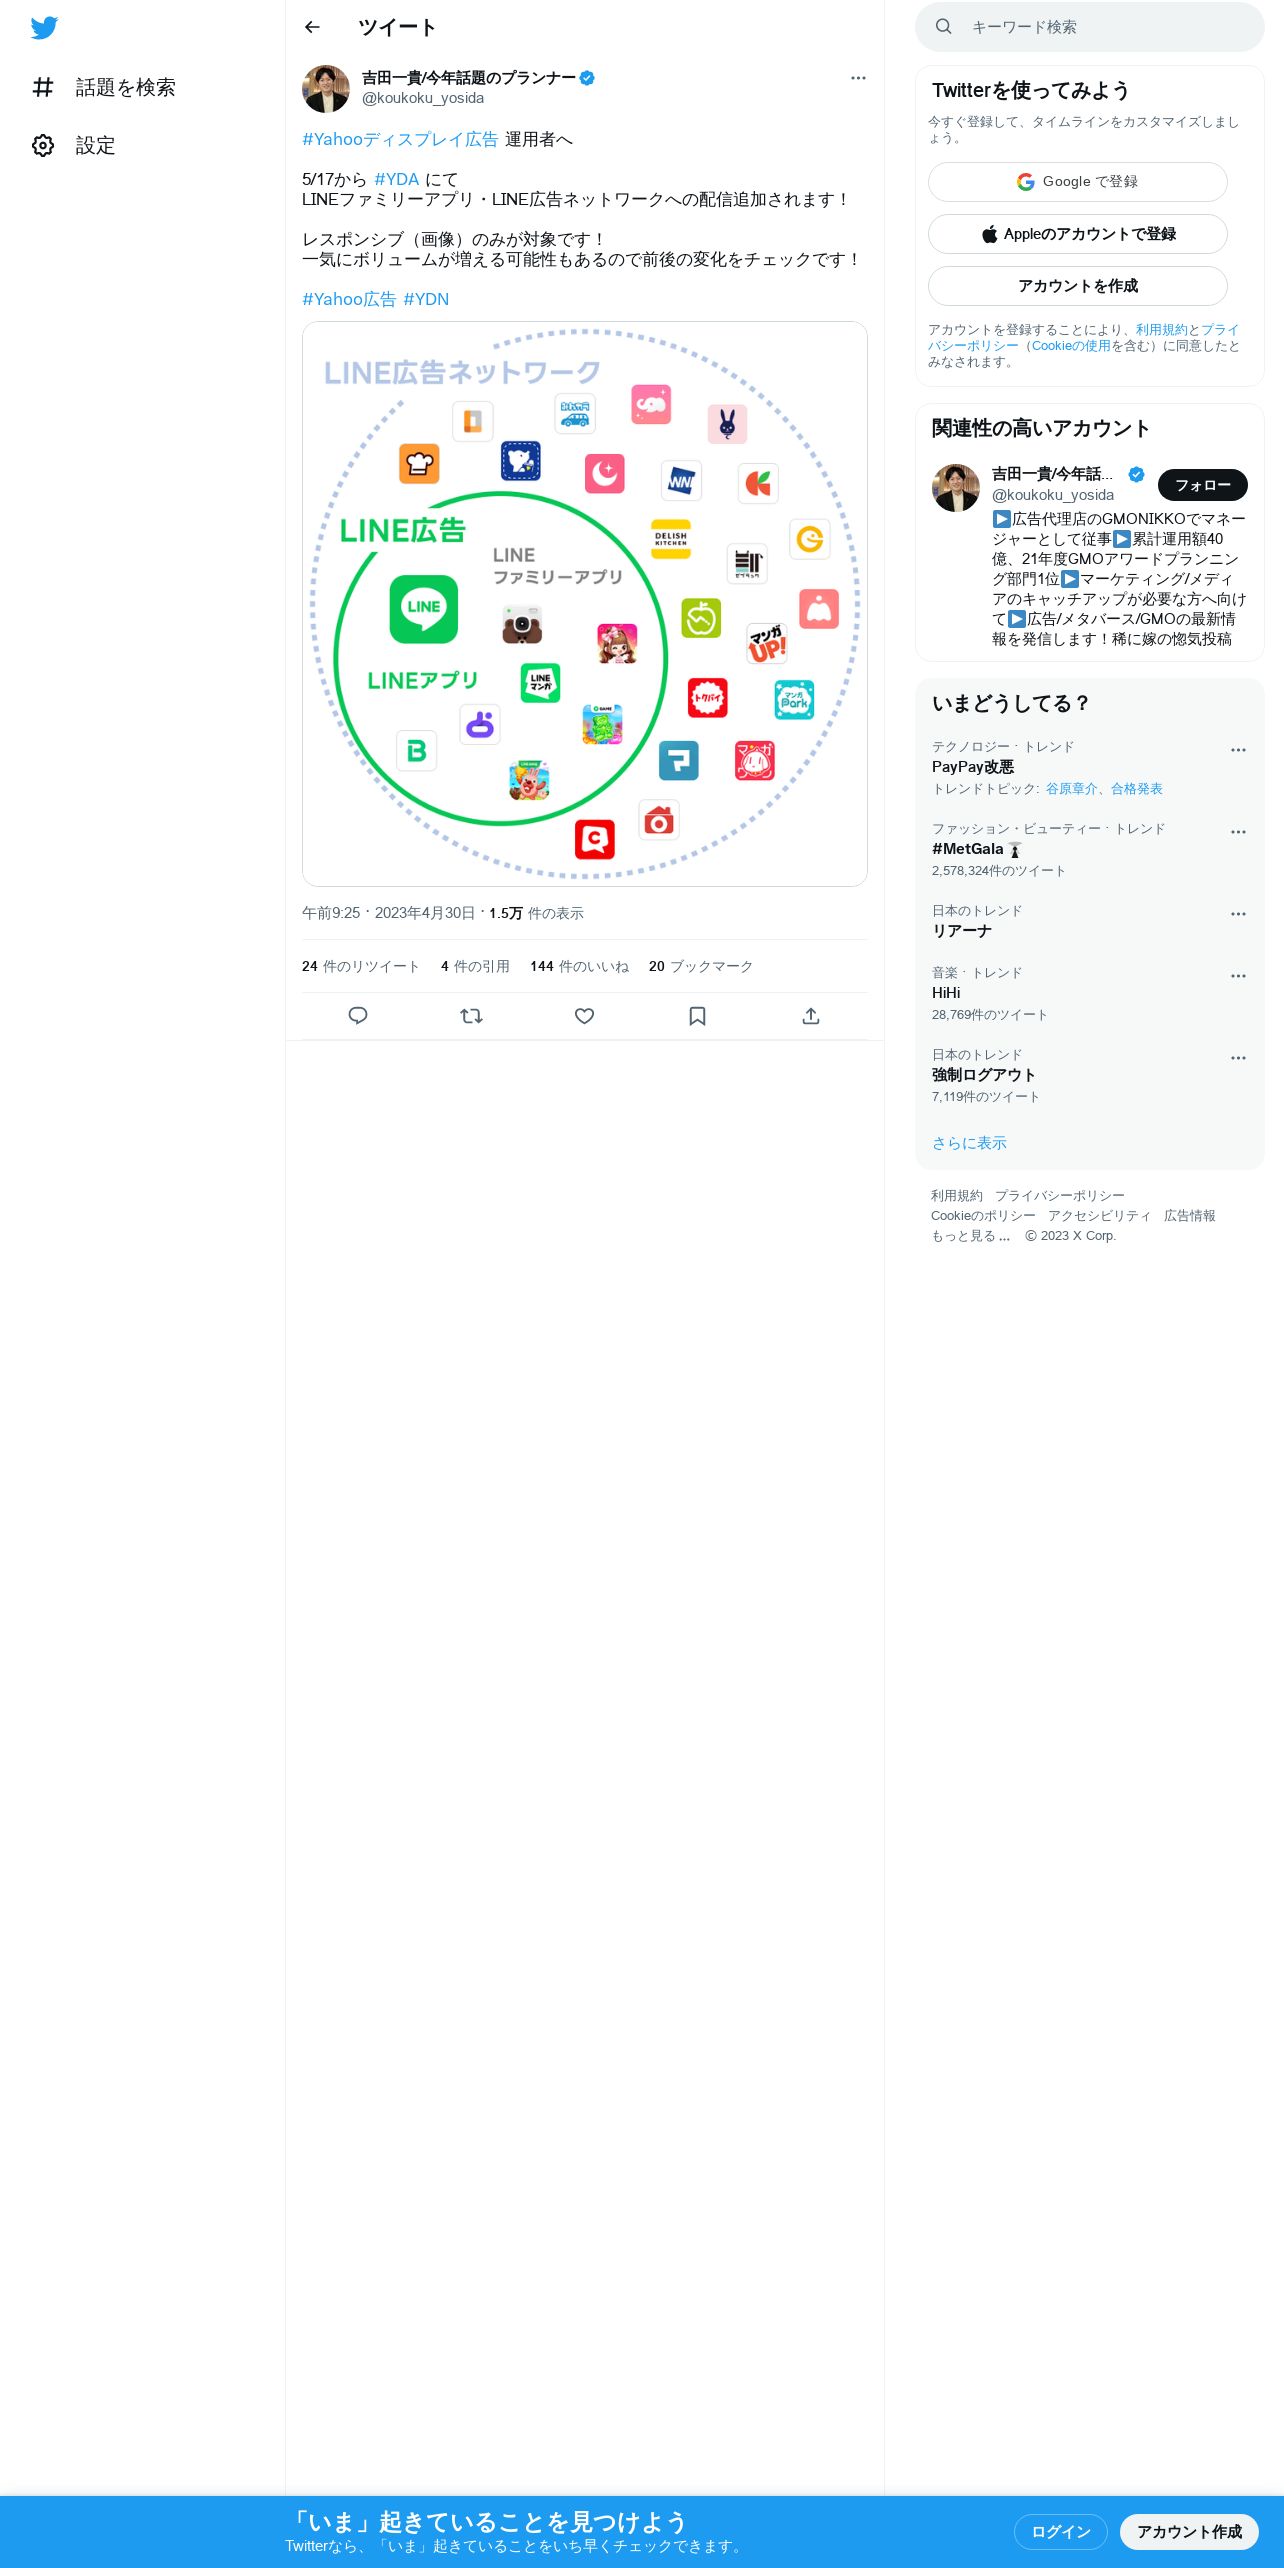1284x2568 pixels.
Task: Open 利用規約 link in signup notice
Action: pyautogui.click(x=1161, y=330)
